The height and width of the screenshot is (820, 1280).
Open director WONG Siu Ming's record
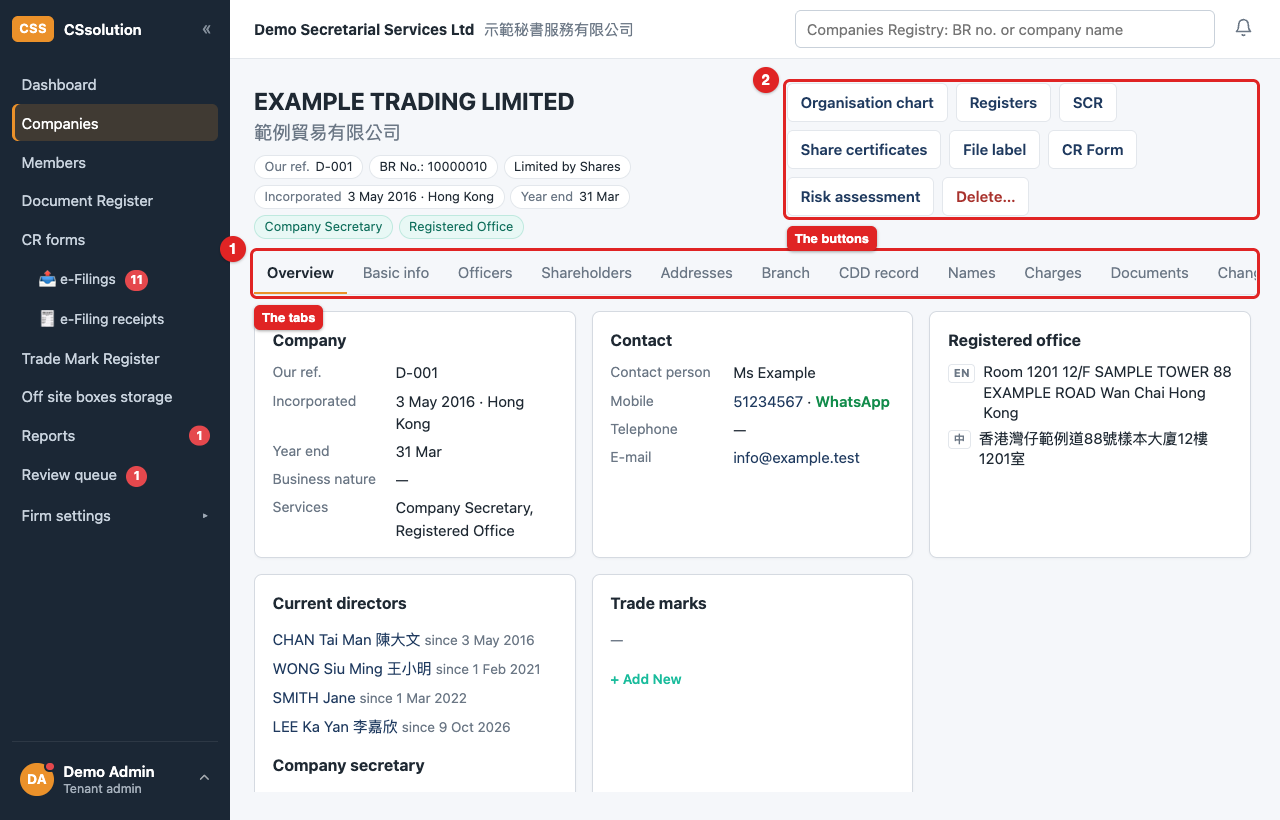[352, 669]
